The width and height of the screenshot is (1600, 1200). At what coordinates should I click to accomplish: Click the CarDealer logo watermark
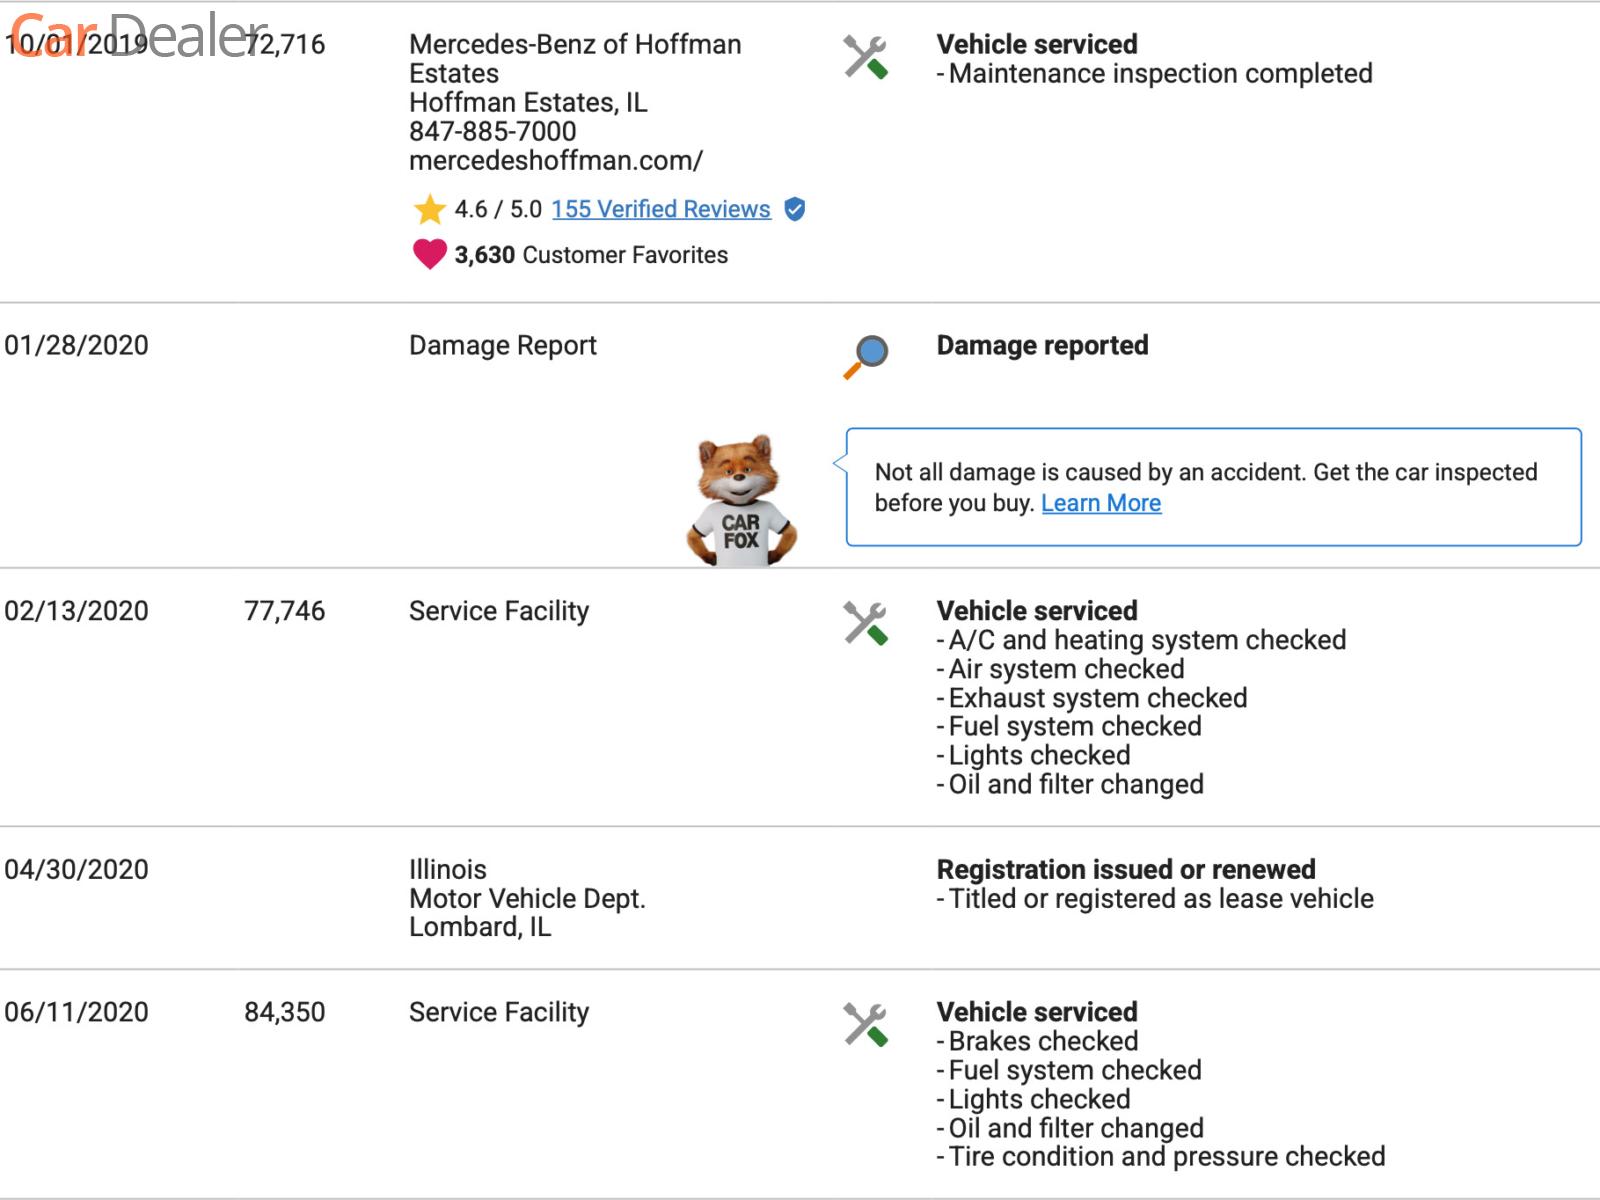pyautogui.click(x=138, y=36)
